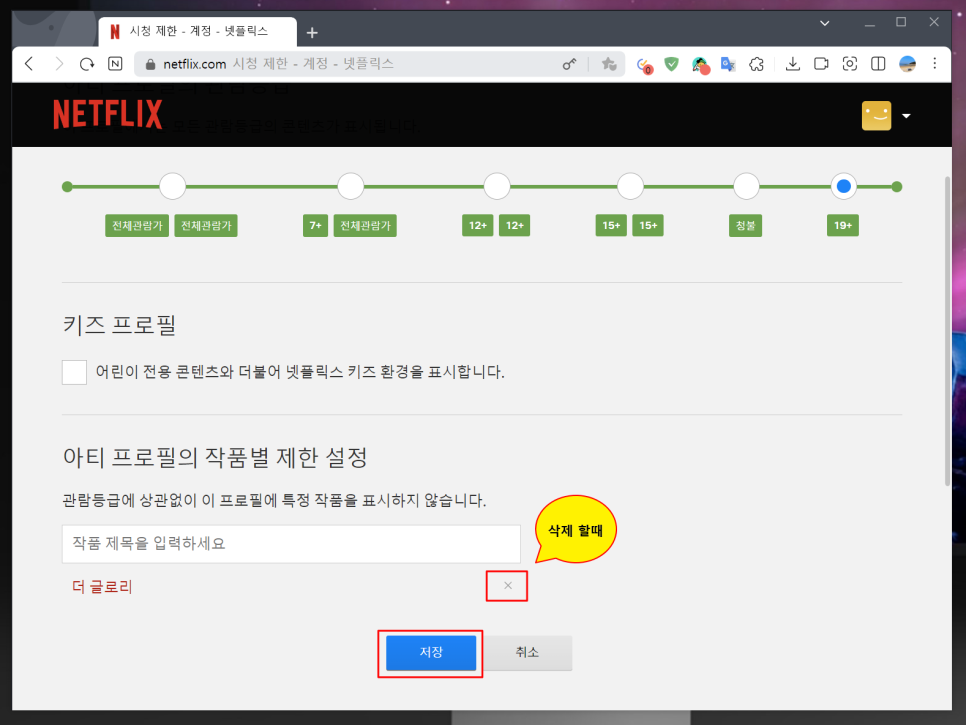
Task: Go forward with the browser forward arrow
Action: pyautogui.click(x=59, y=63)
